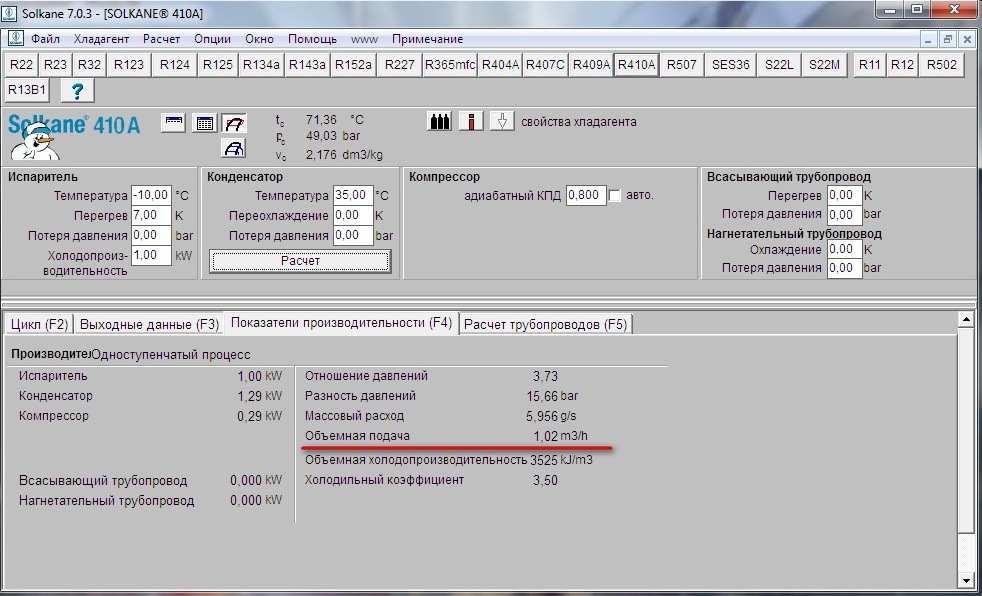
Task: Click the Solkane app icon in menu bar
Action: [15, 39]
